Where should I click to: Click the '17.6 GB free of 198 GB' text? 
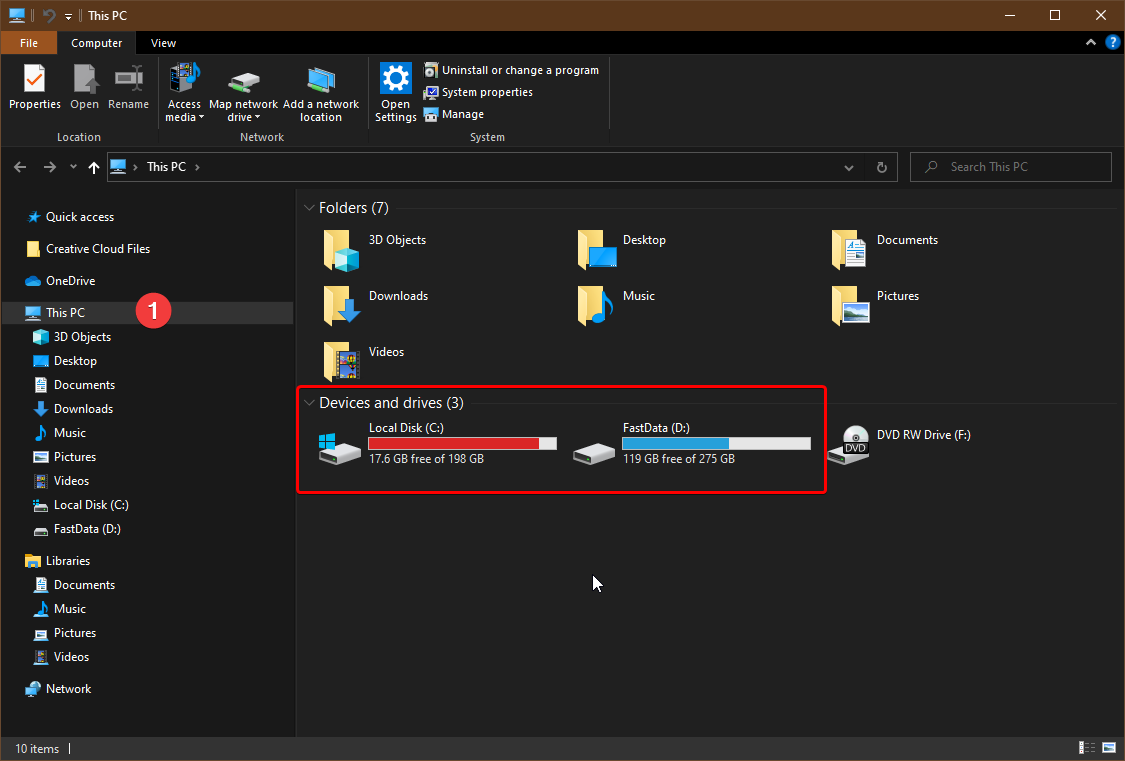click(426, 459)
